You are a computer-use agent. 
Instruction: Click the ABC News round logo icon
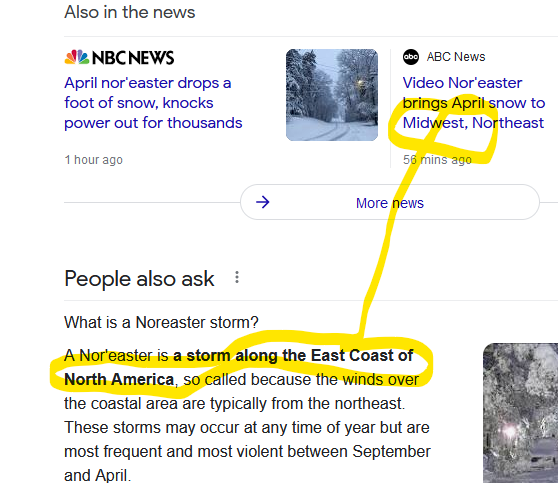(x=411, y=57)
